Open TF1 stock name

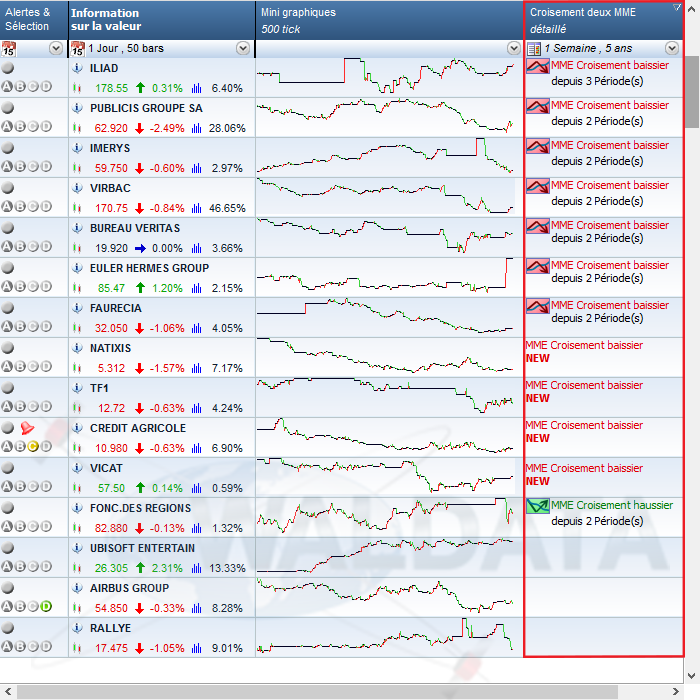point(99,388)
